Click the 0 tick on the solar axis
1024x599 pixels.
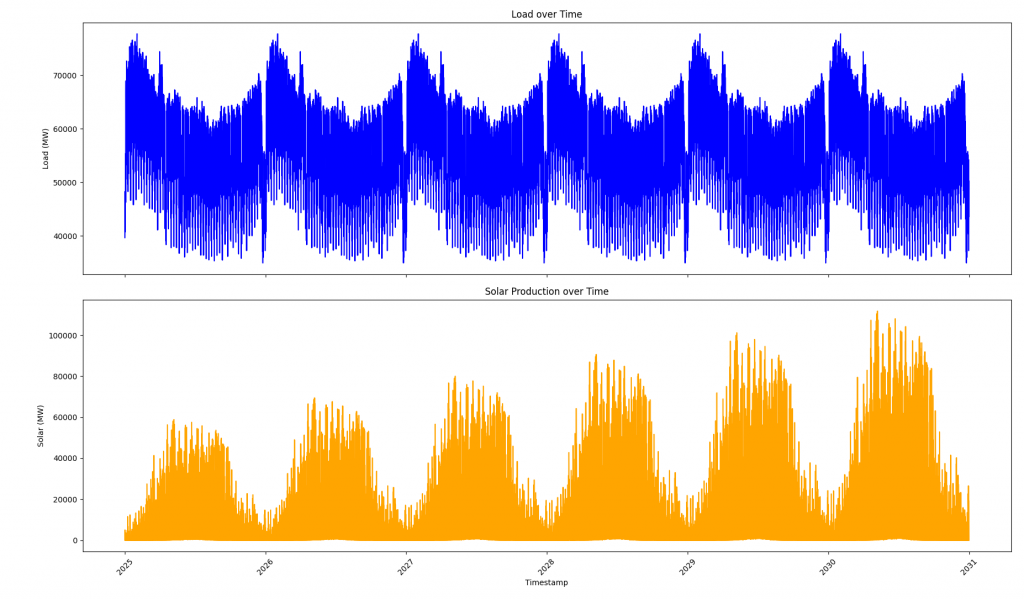click(x=75, y=541)
